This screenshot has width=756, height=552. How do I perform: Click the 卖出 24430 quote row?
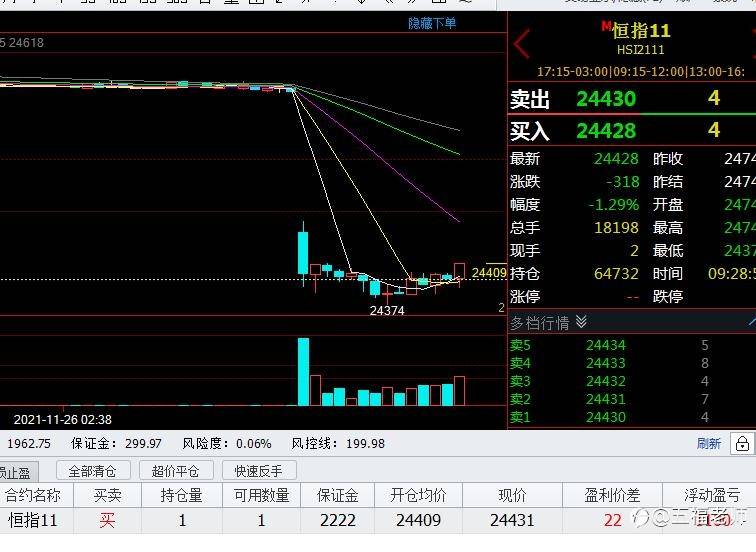632,99
